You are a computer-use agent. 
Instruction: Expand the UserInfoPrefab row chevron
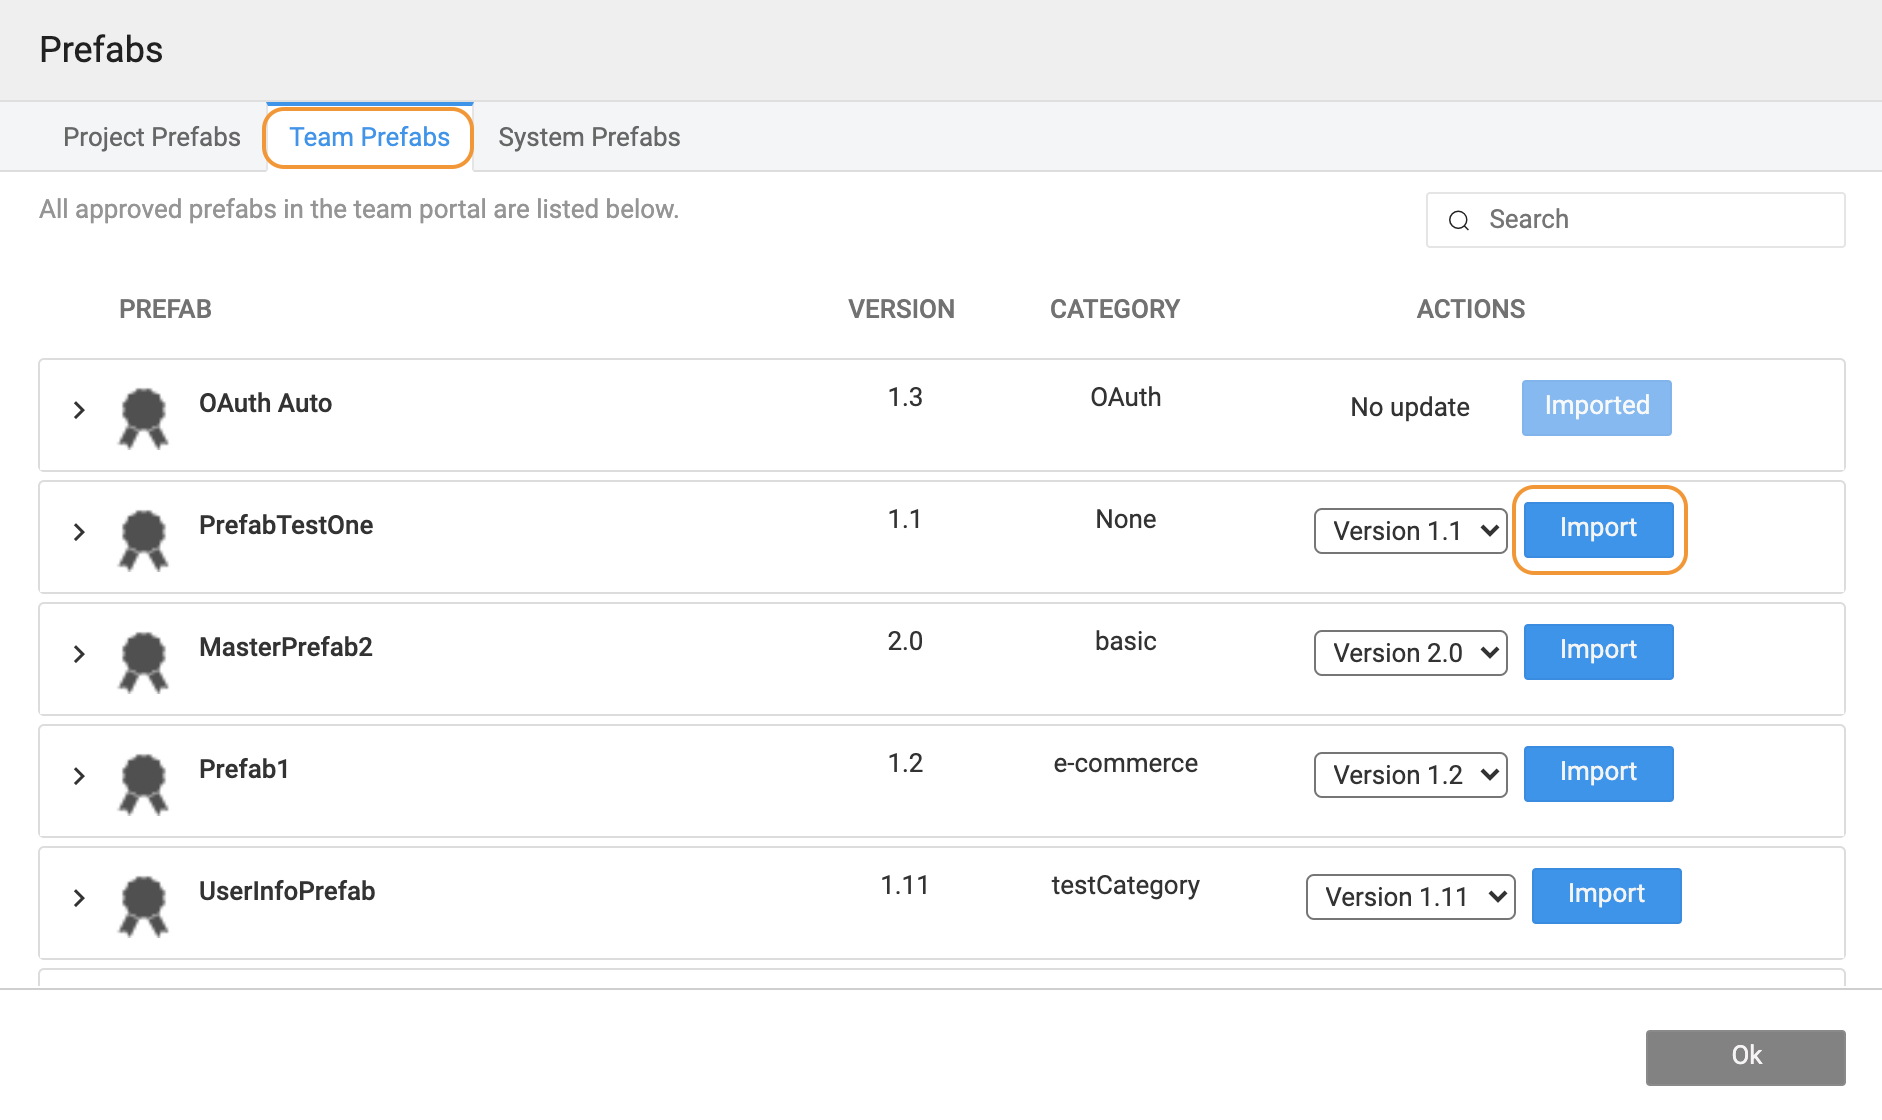[79, 898]
